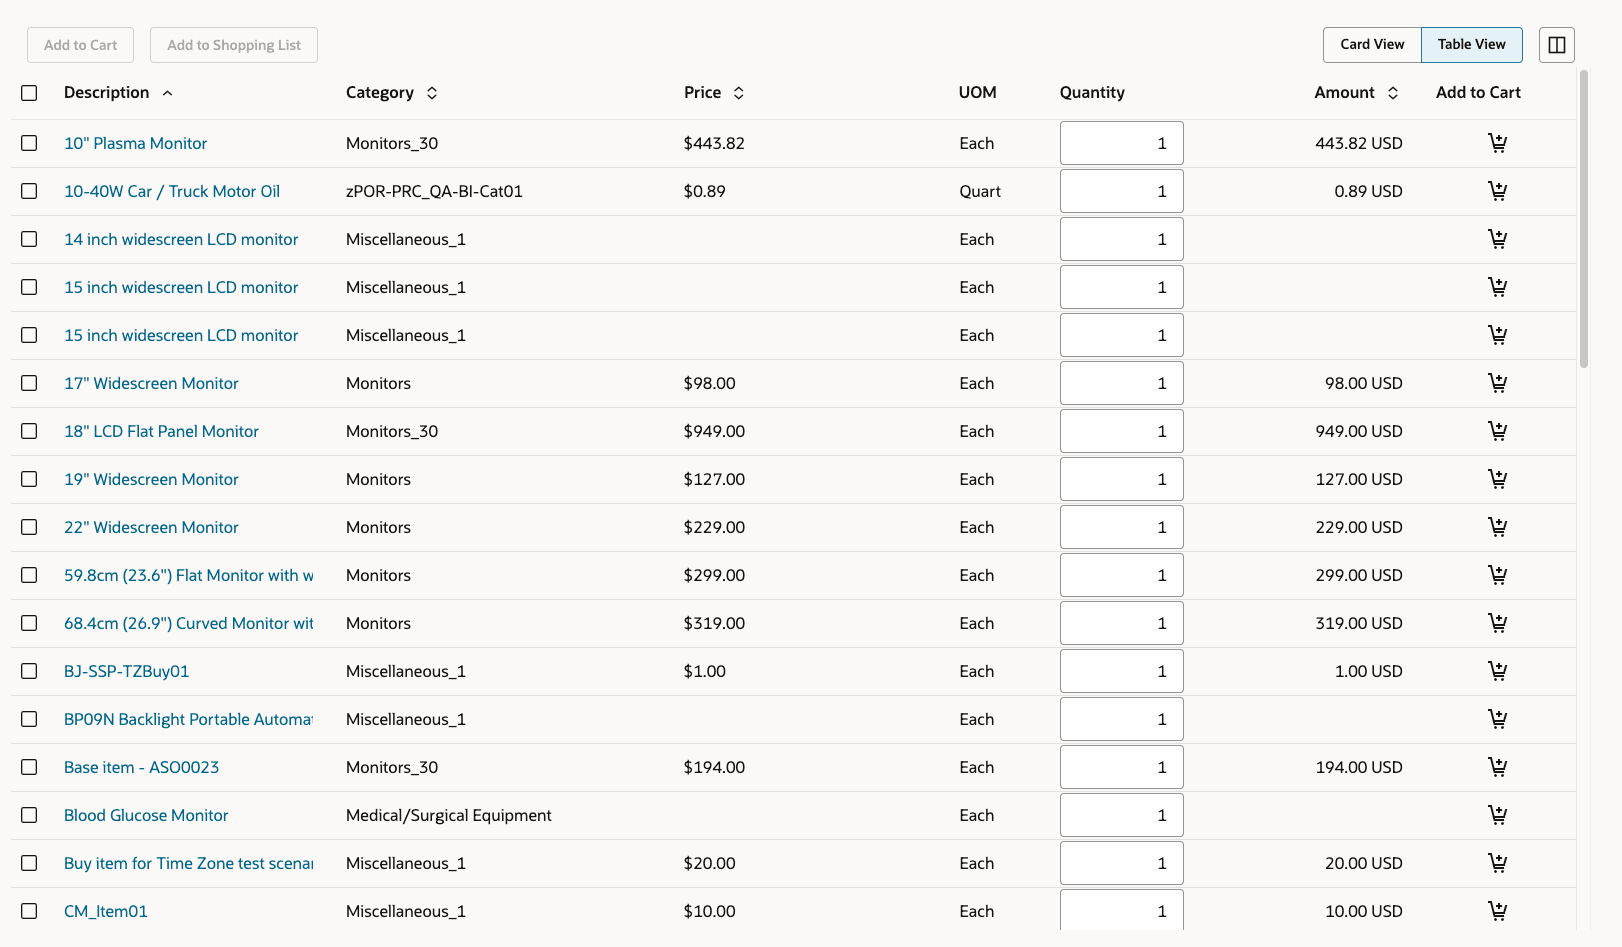The height and width of the screenshot is (947, 1622).
Task: Add BJ-SSP-TZBuy01 to cart using cart icon
Action: [1497, 671]
